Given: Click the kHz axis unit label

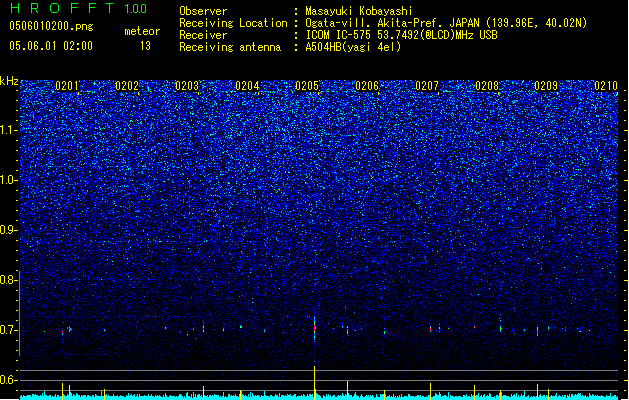Looking at the screenshot, I should (x=9, y=81).
